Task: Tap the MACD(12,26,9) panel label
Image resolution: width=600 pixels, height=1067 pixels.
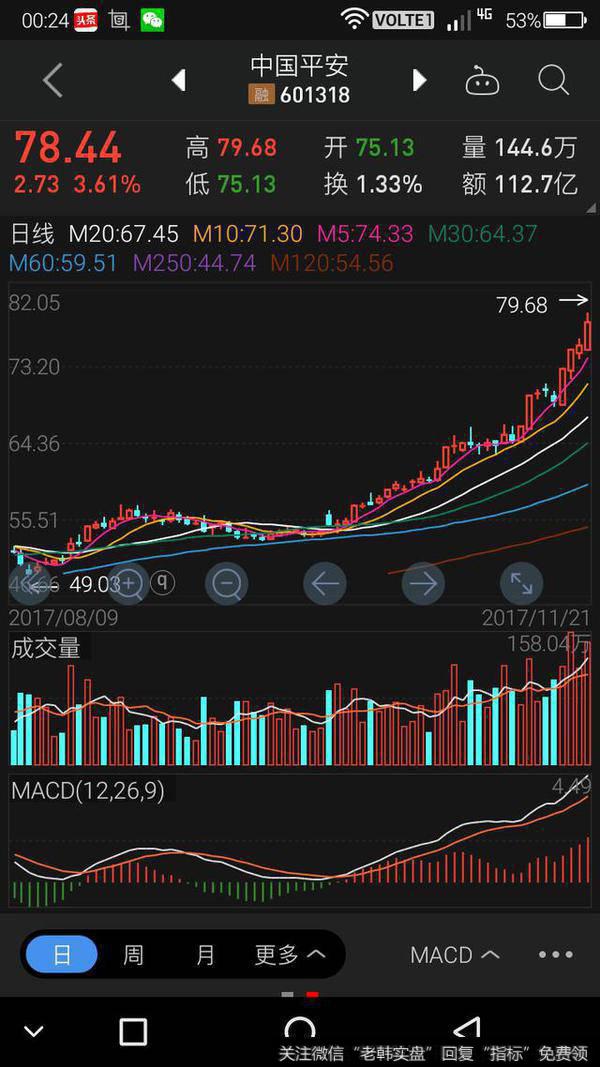Action: click(x=88, y=791)
